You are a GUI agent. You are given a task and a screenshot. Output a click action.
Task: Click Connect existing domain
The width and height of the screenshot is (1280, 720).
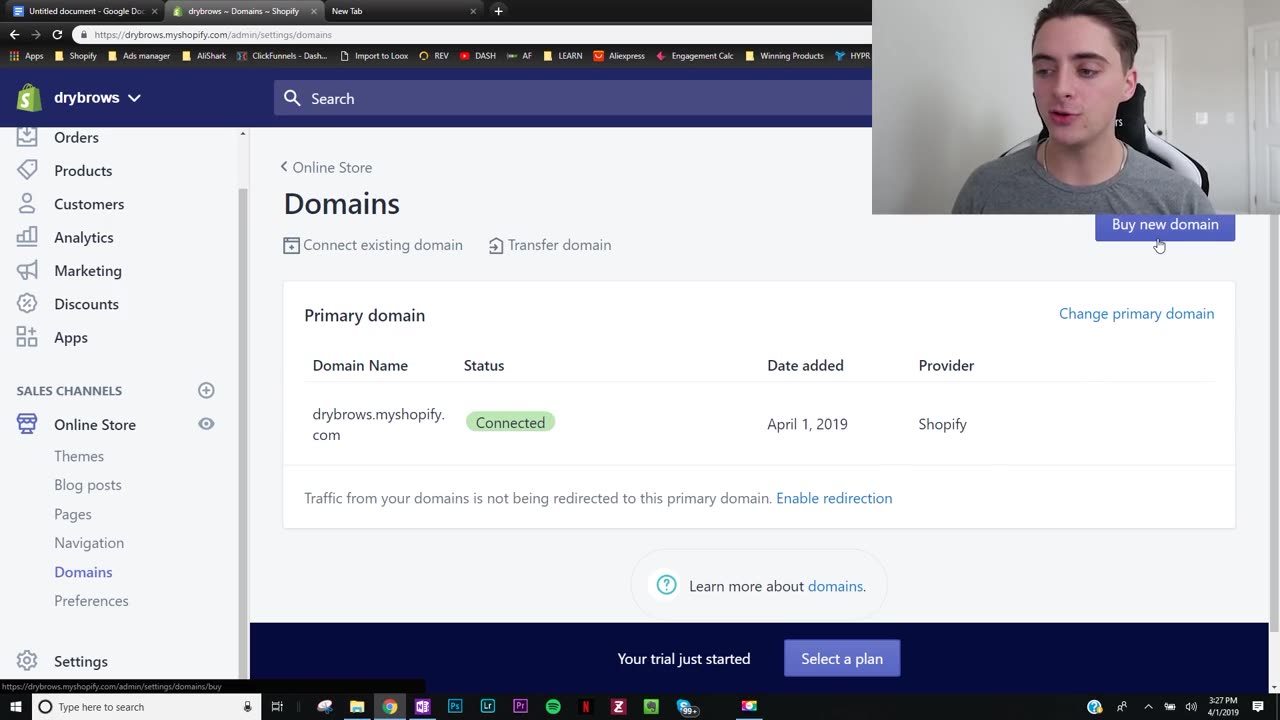click(x=373, y=245)
